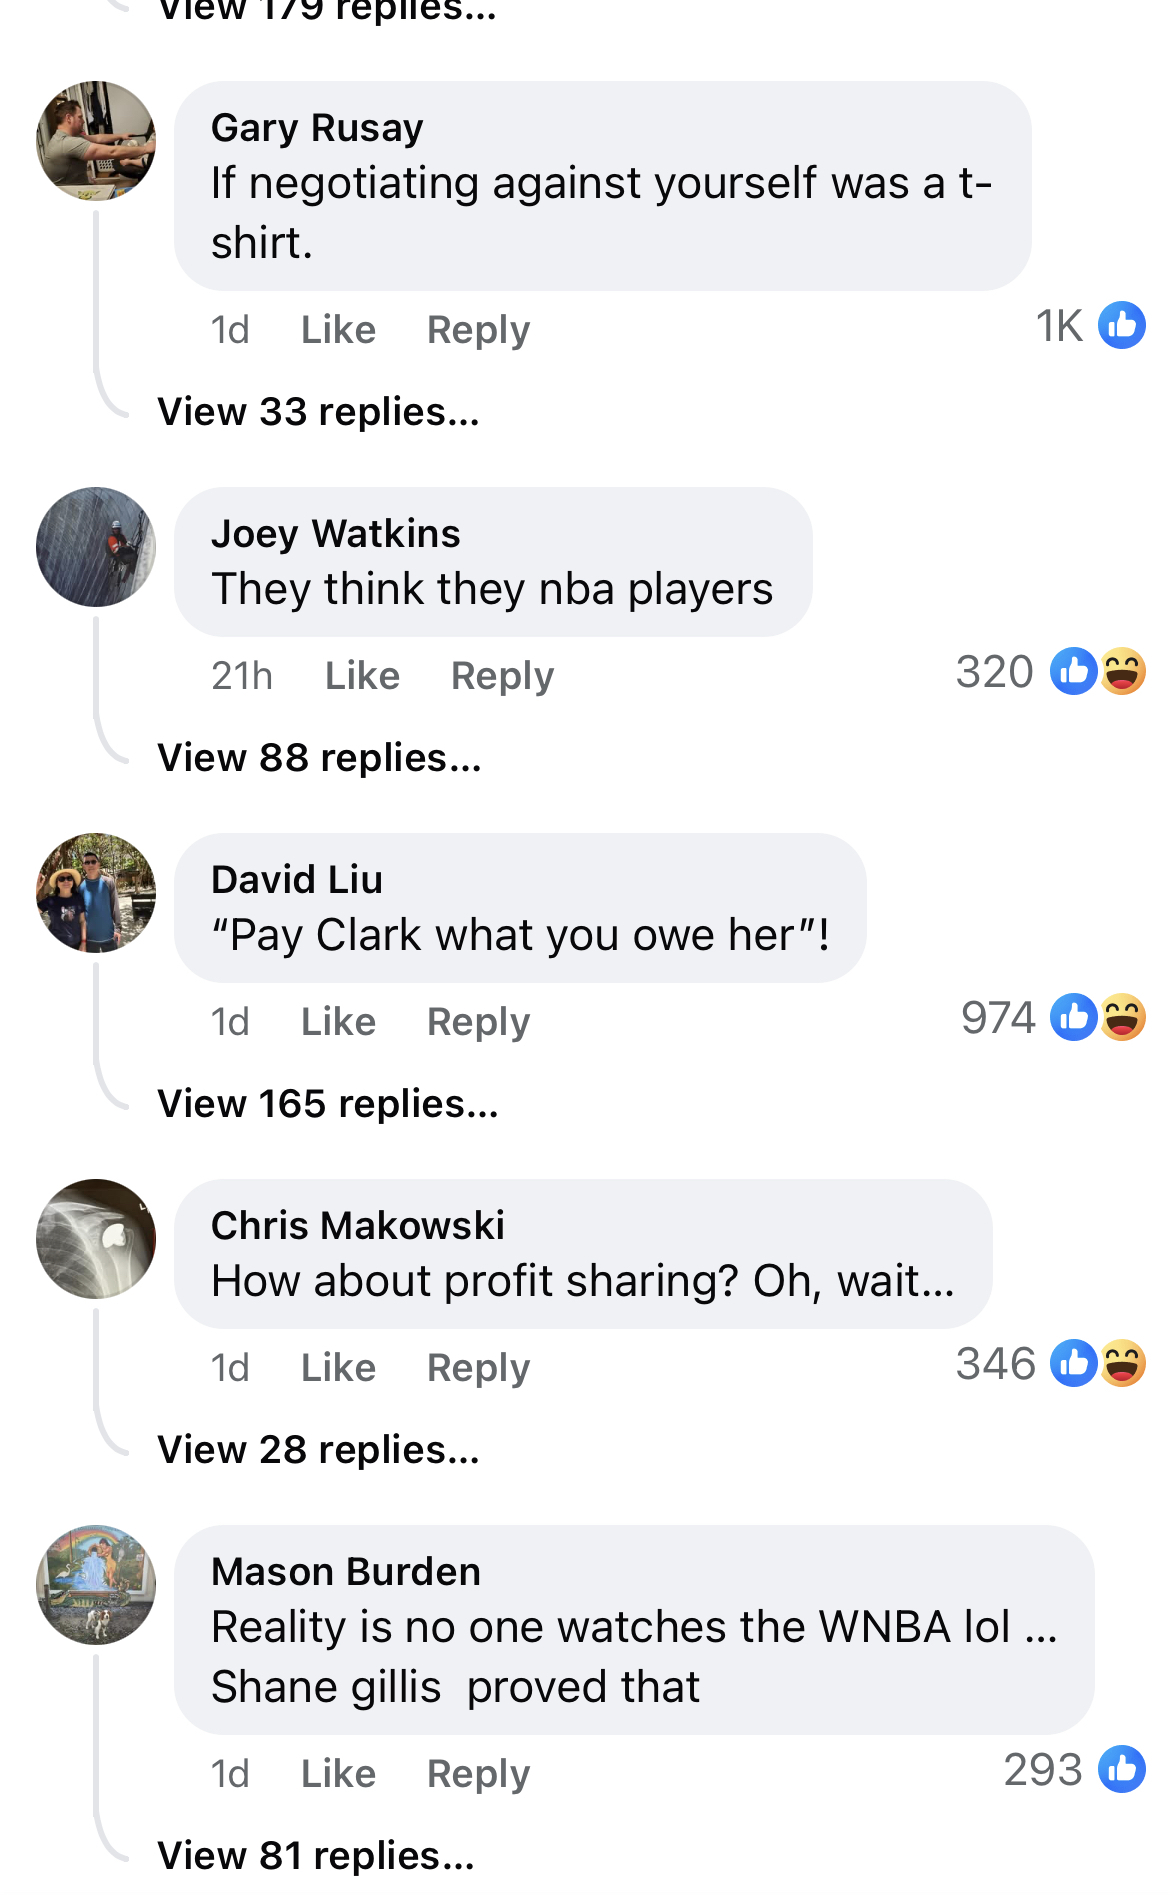Screen dimensions: 1170x1895
Task: Expand View 88 replies under Joey Watkins
Action: tap(320, 758)
